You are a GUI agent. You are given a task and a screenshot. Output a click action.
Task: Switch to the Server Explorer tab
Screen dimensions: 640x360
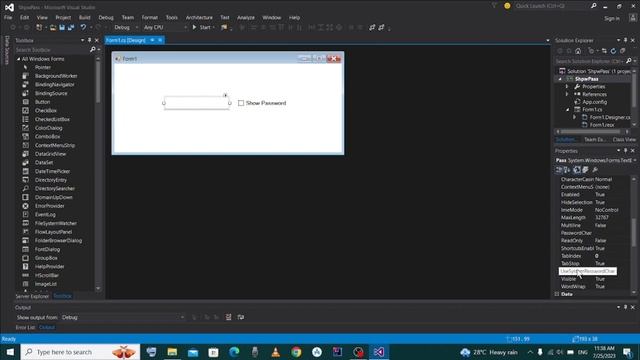32,296
